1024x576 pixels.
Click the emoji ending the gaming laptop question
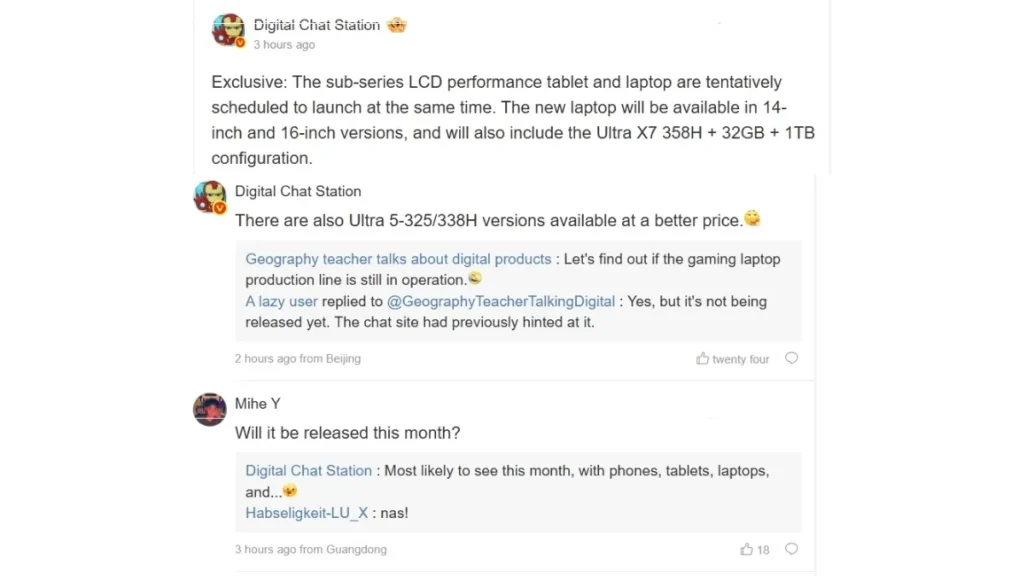point(475,279)
